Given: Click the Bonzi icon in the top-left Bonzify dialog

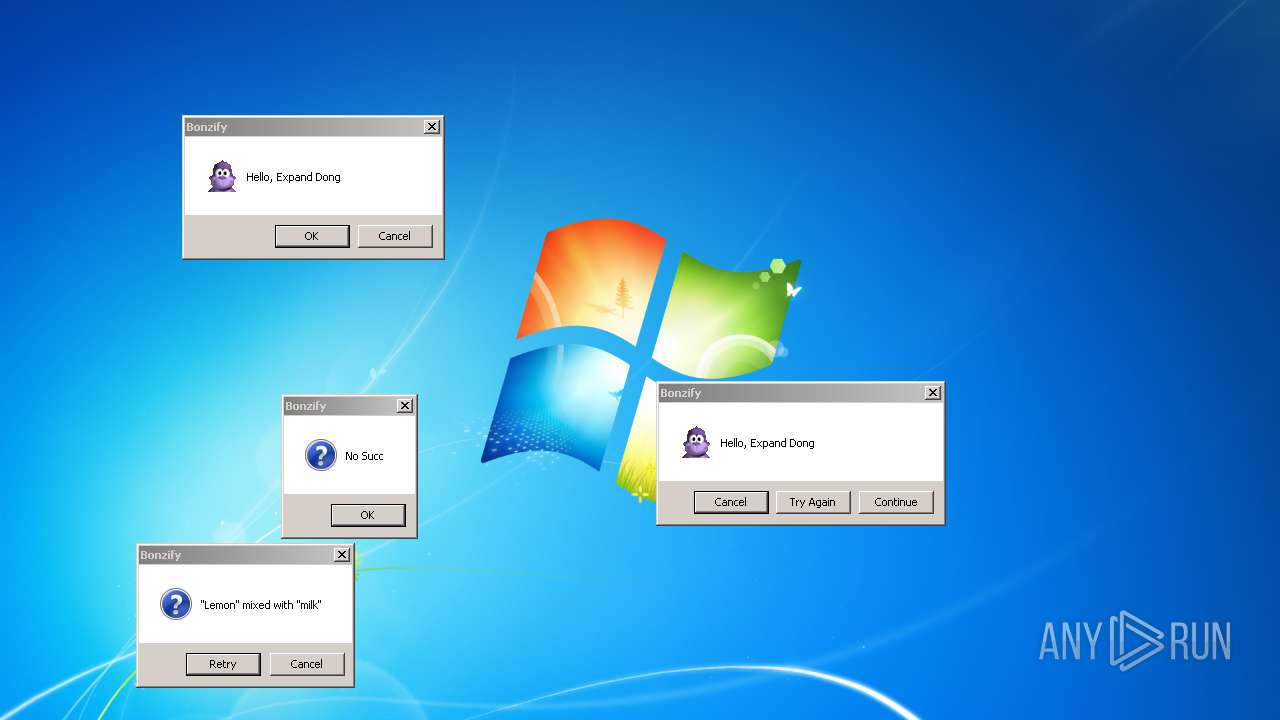Looking at the screenshot, I should [x=222, y=177].
